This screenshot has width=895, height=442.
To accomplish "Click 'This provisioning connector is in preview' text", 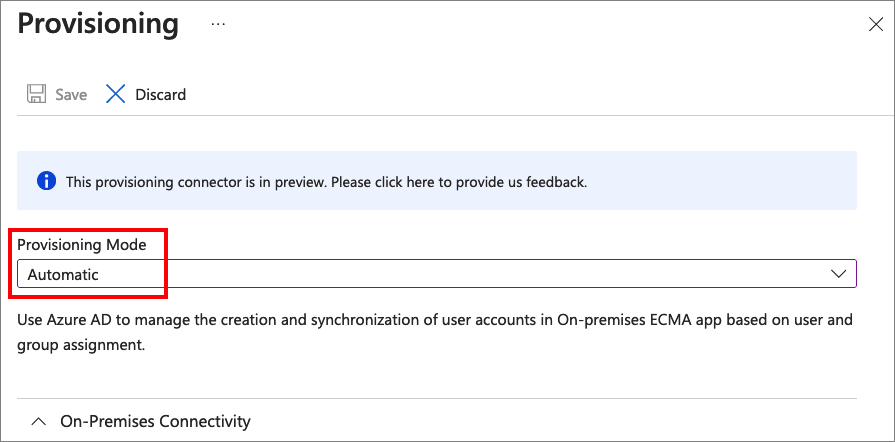I will point(196,182).
